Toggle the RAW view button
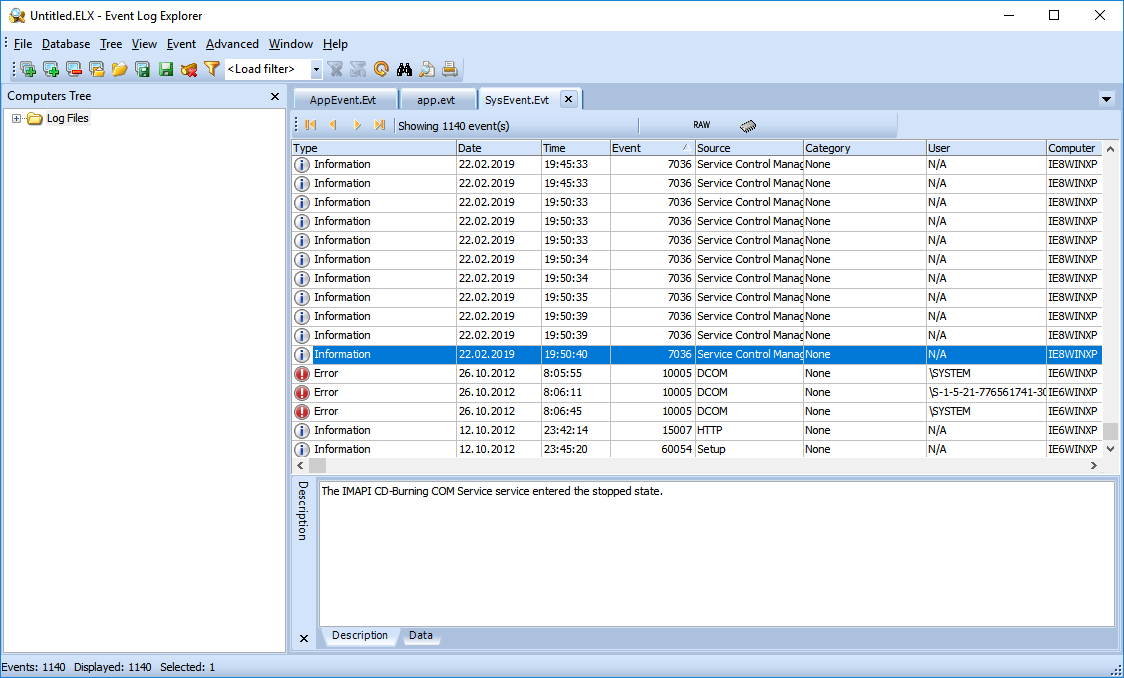Image resolution: width=1124 pixels, height=678 pixels. click(701, 125)
